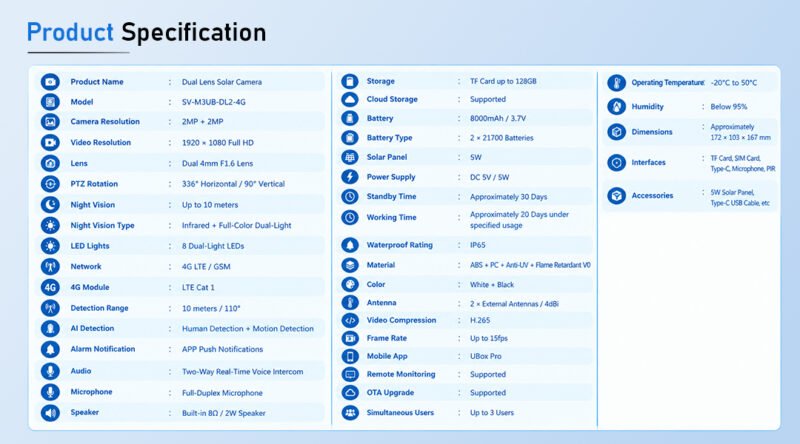Click the Microphone icon

coord(50,392)
